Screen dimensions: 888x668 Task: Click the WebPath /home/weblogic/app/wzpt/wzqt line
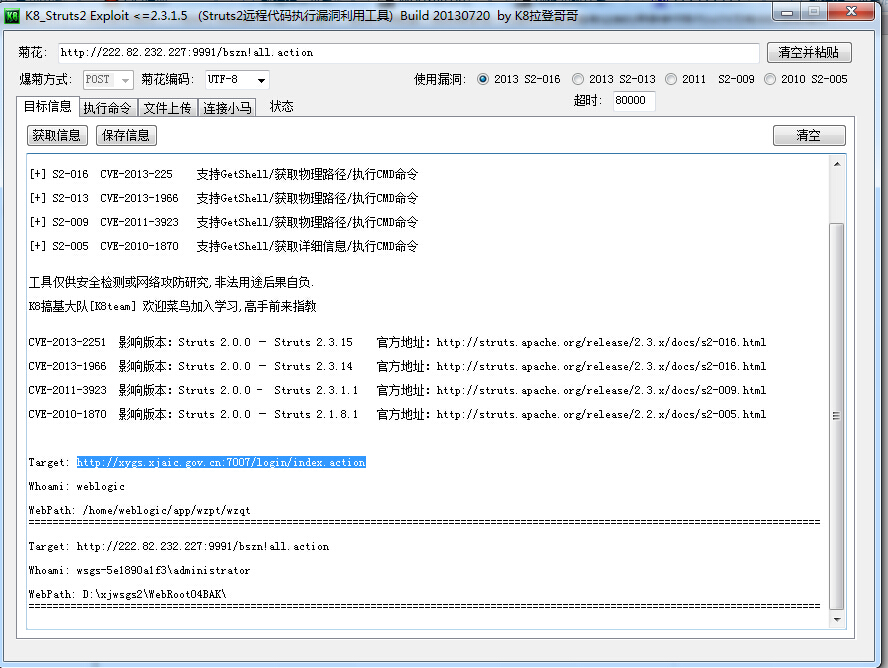(139, 510)
